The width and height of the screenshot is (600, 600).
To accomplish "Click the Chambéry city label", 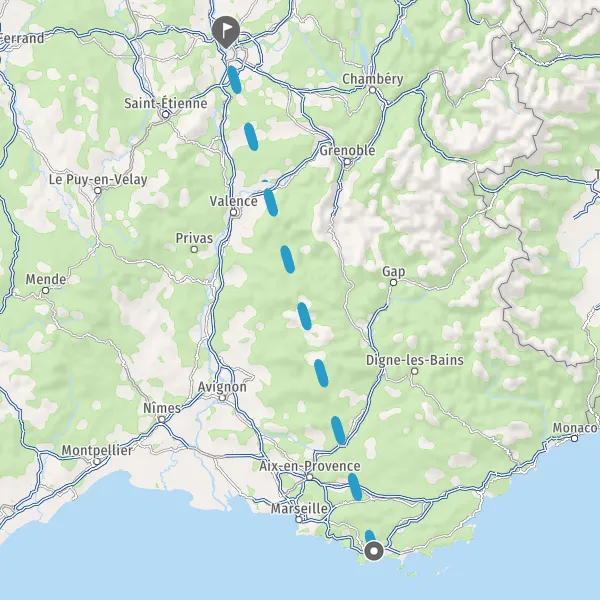I will pos(373,79).
